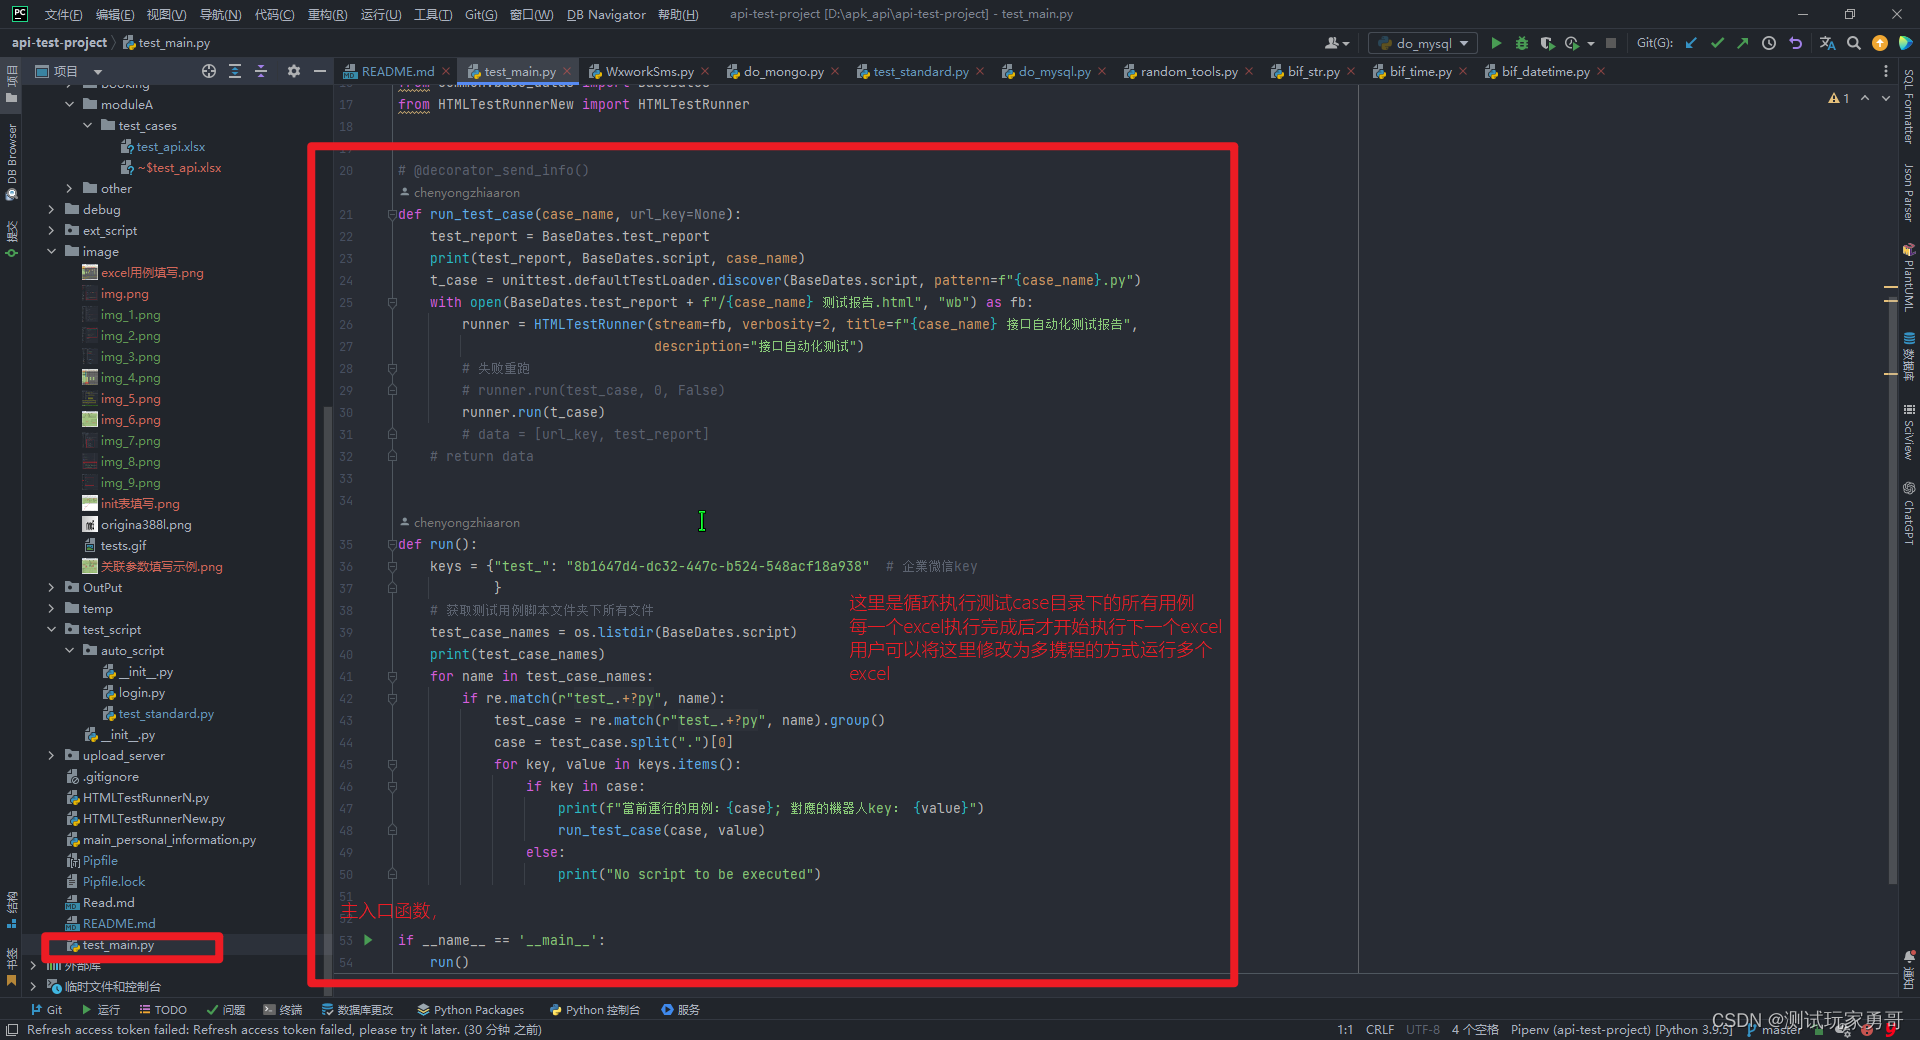Open the 重构(R) menu
Image resolution: width=1920 pixels, height=1040 pixels.
327,14
